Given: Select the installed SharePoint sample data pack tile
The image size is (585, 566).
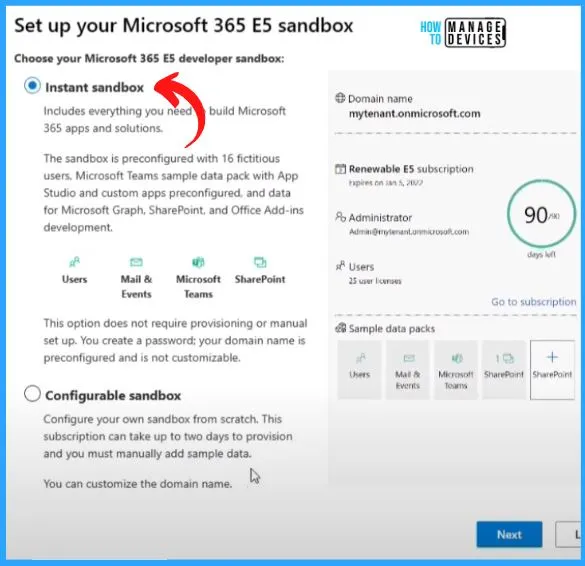Looking at the screenshot, I should coord(504,370).
